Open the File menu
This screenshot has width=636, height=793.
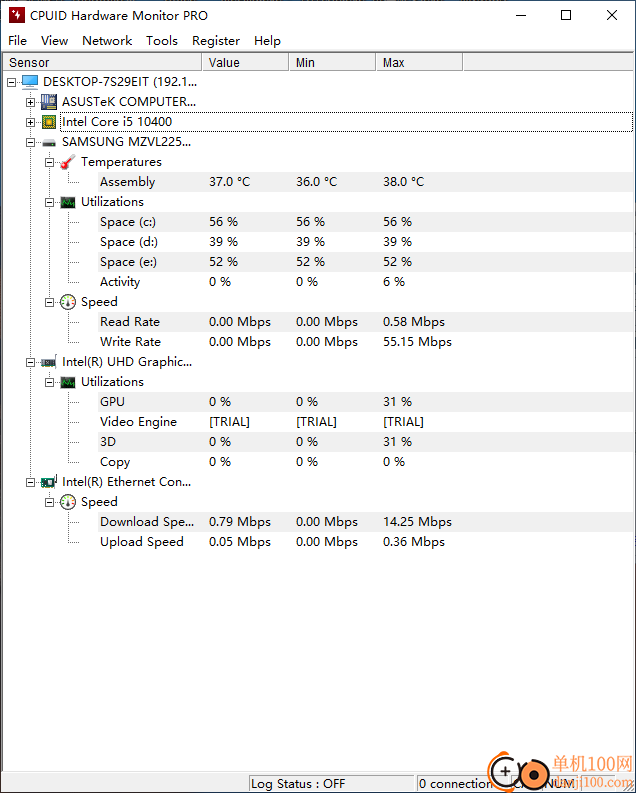18,40
